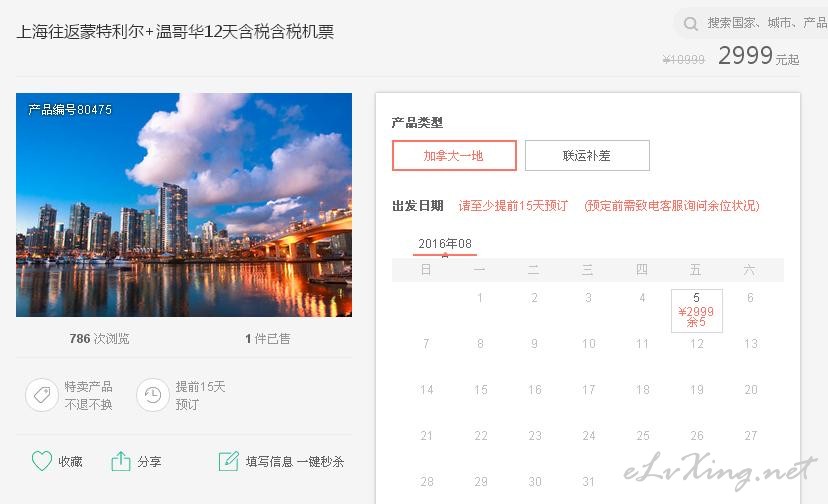Select 加拿大一地 product type
Screen dimensions: 828x504
(x=454, y=155)
